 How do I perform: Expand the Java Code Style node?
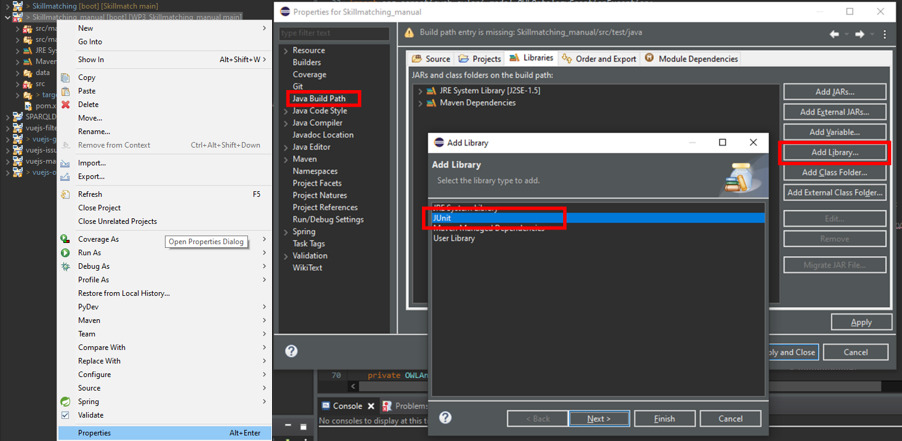tap(285, 111)
